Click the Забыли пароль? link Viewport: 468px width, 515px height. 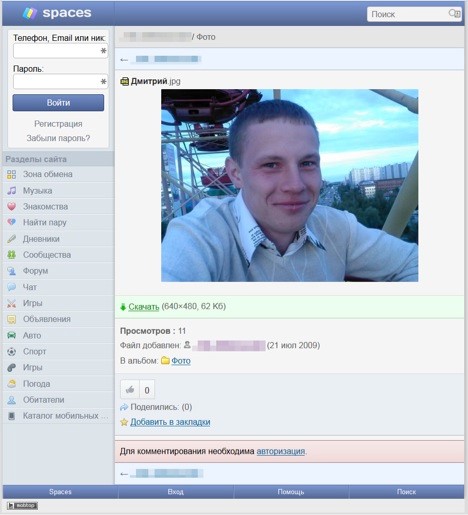[x=58, y=138]
